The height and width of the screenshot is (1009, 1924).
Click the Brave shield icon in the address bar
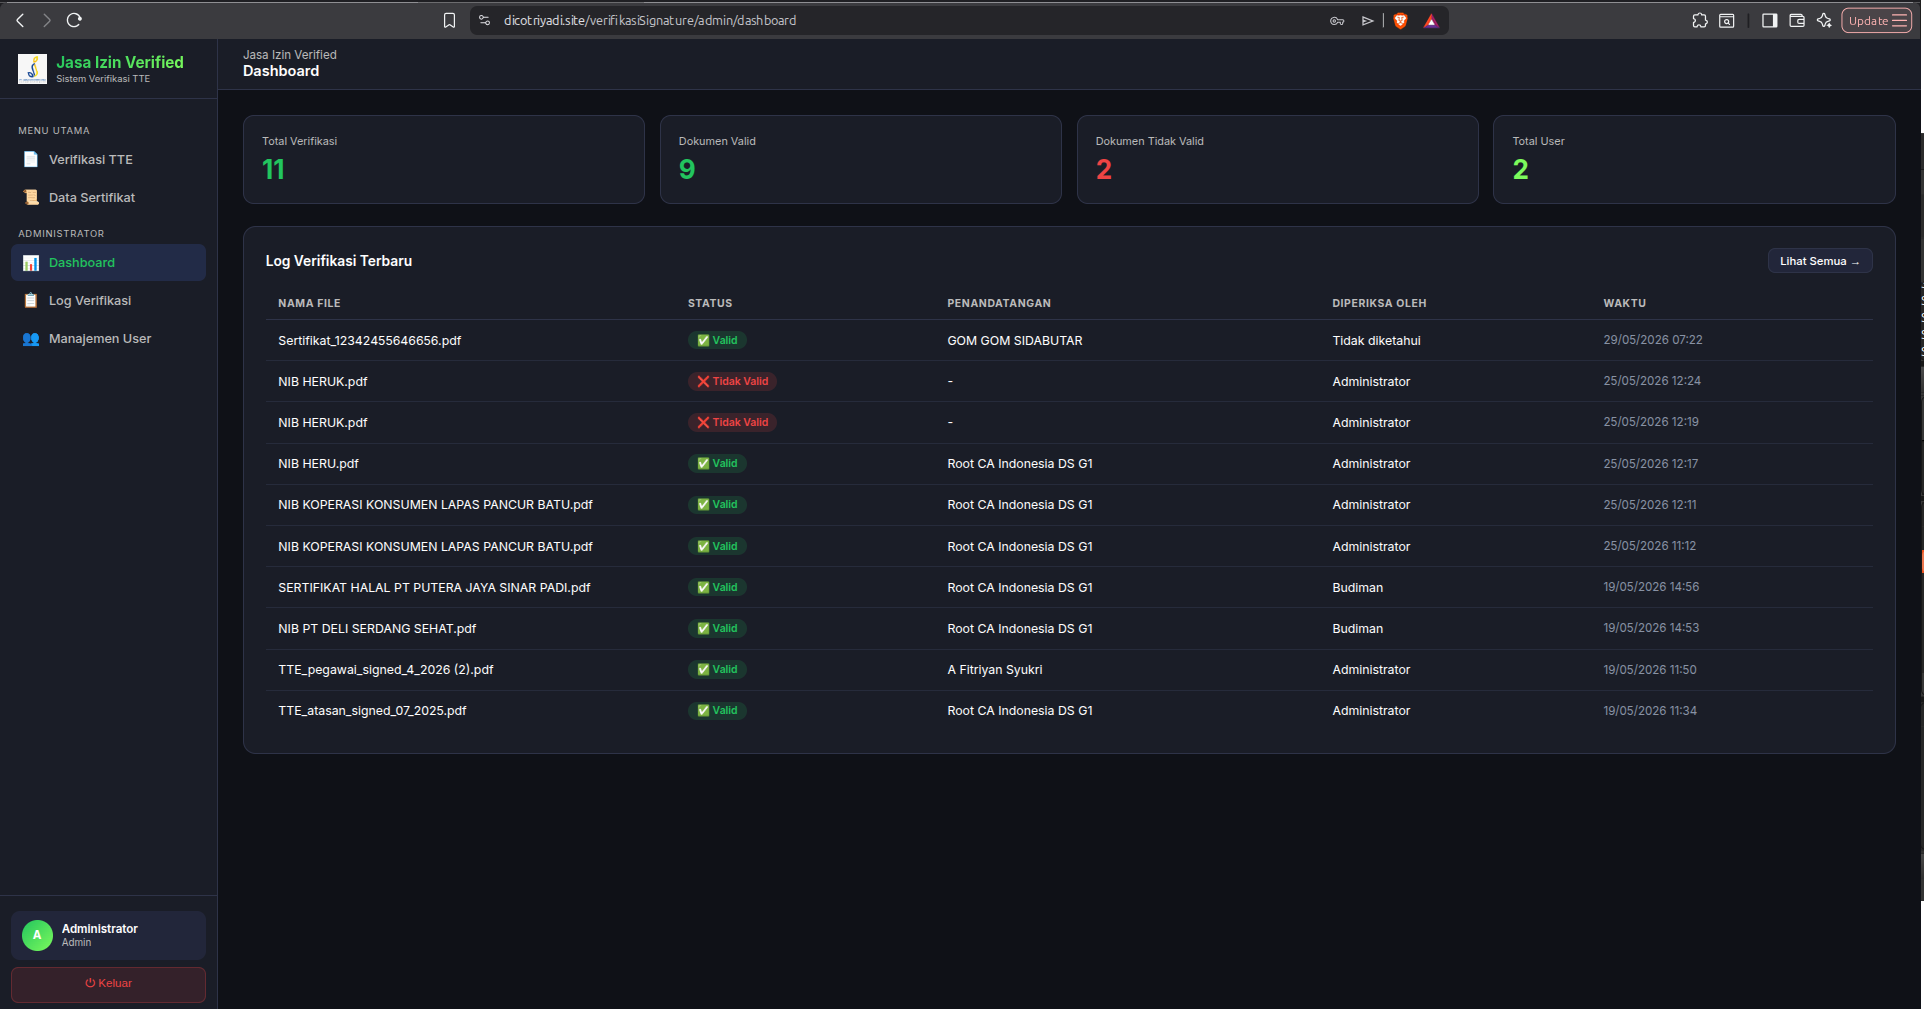coord(1400,21)
